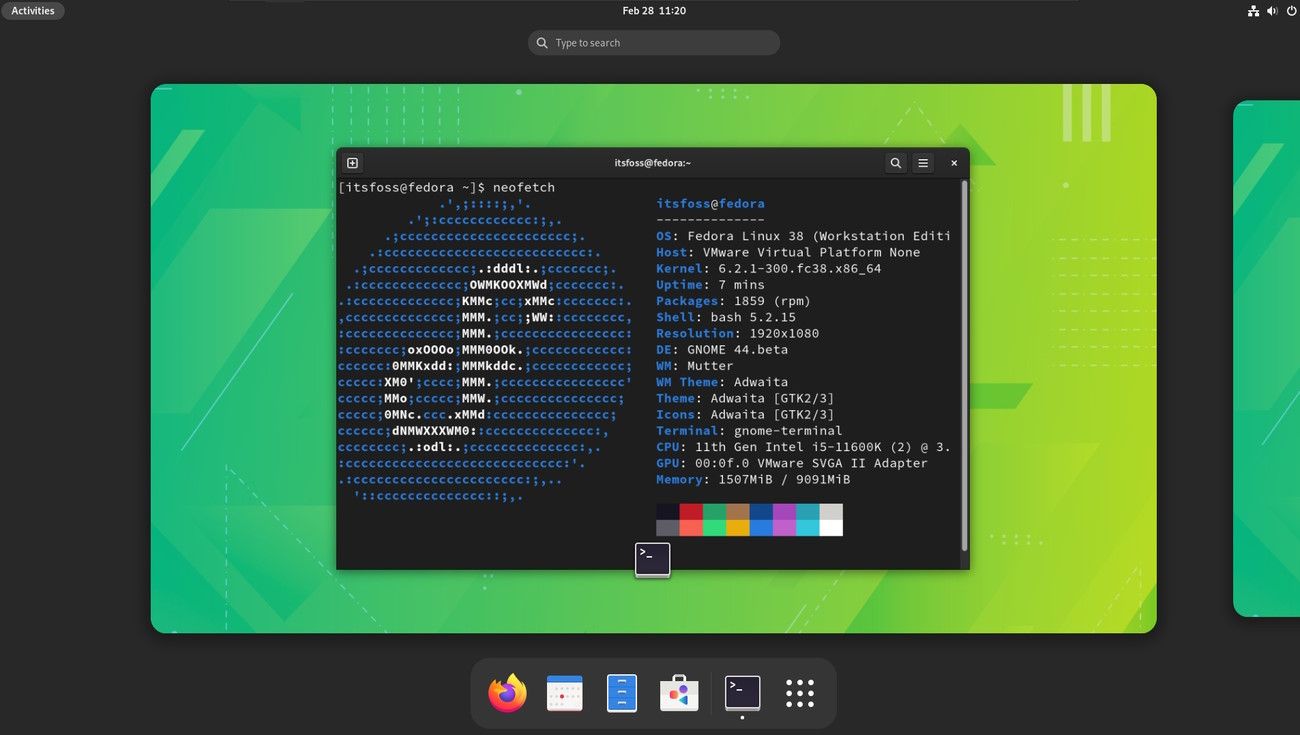Click the volume icon in the top bar
The height and width of the screenshot is (735, 1300).
click(1272, 11)
